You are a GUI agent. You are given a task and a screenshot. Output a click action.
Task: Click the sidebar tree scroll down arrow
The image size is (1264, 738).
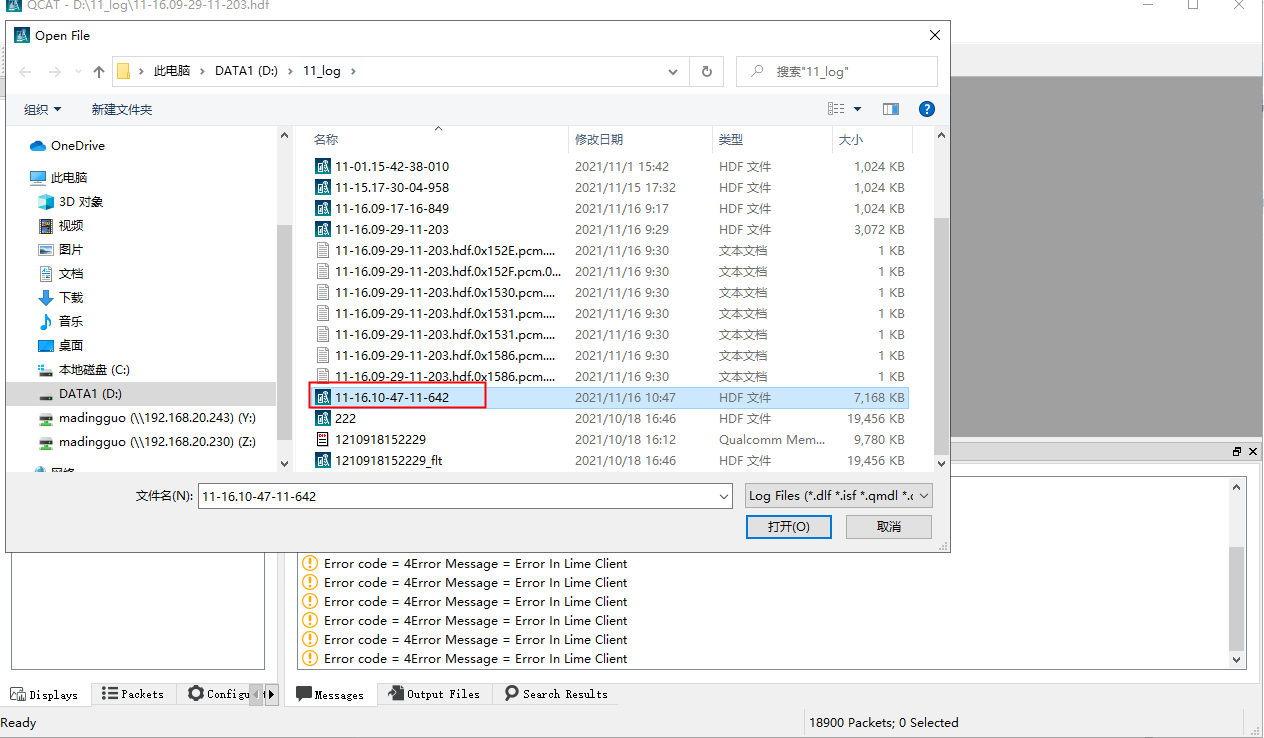284,463
